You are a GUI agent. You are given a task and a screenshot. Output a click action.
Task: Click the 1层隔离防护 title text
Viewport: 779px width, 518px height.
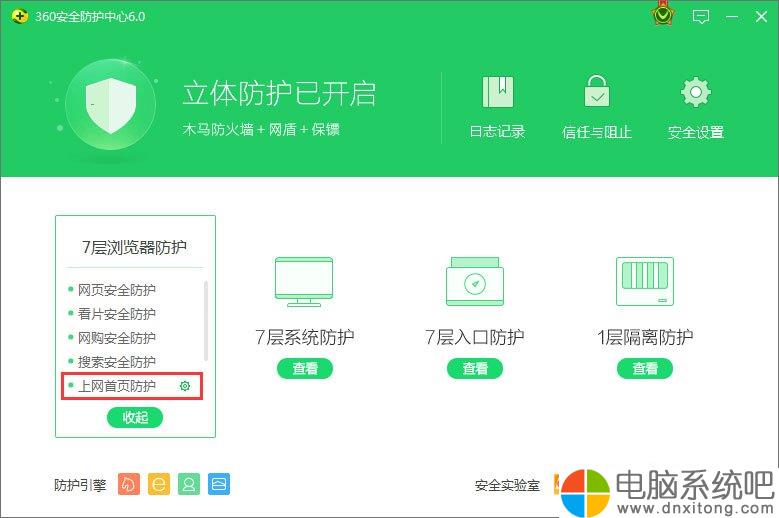[645, 337]
